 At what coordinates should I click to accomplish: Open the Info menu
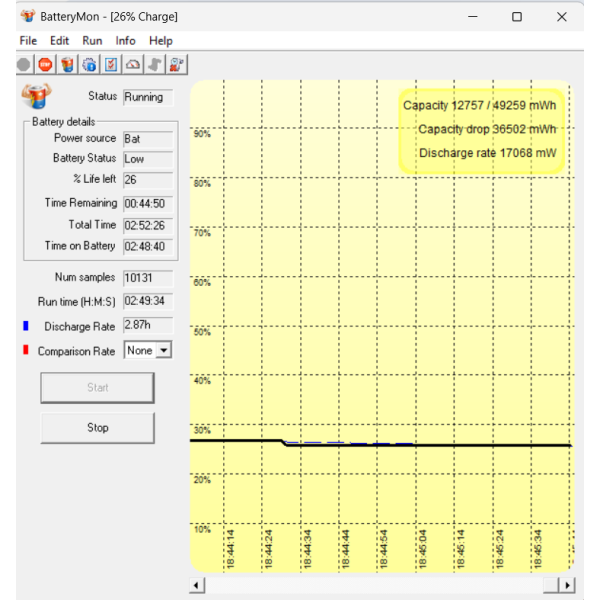click(126, 41)
